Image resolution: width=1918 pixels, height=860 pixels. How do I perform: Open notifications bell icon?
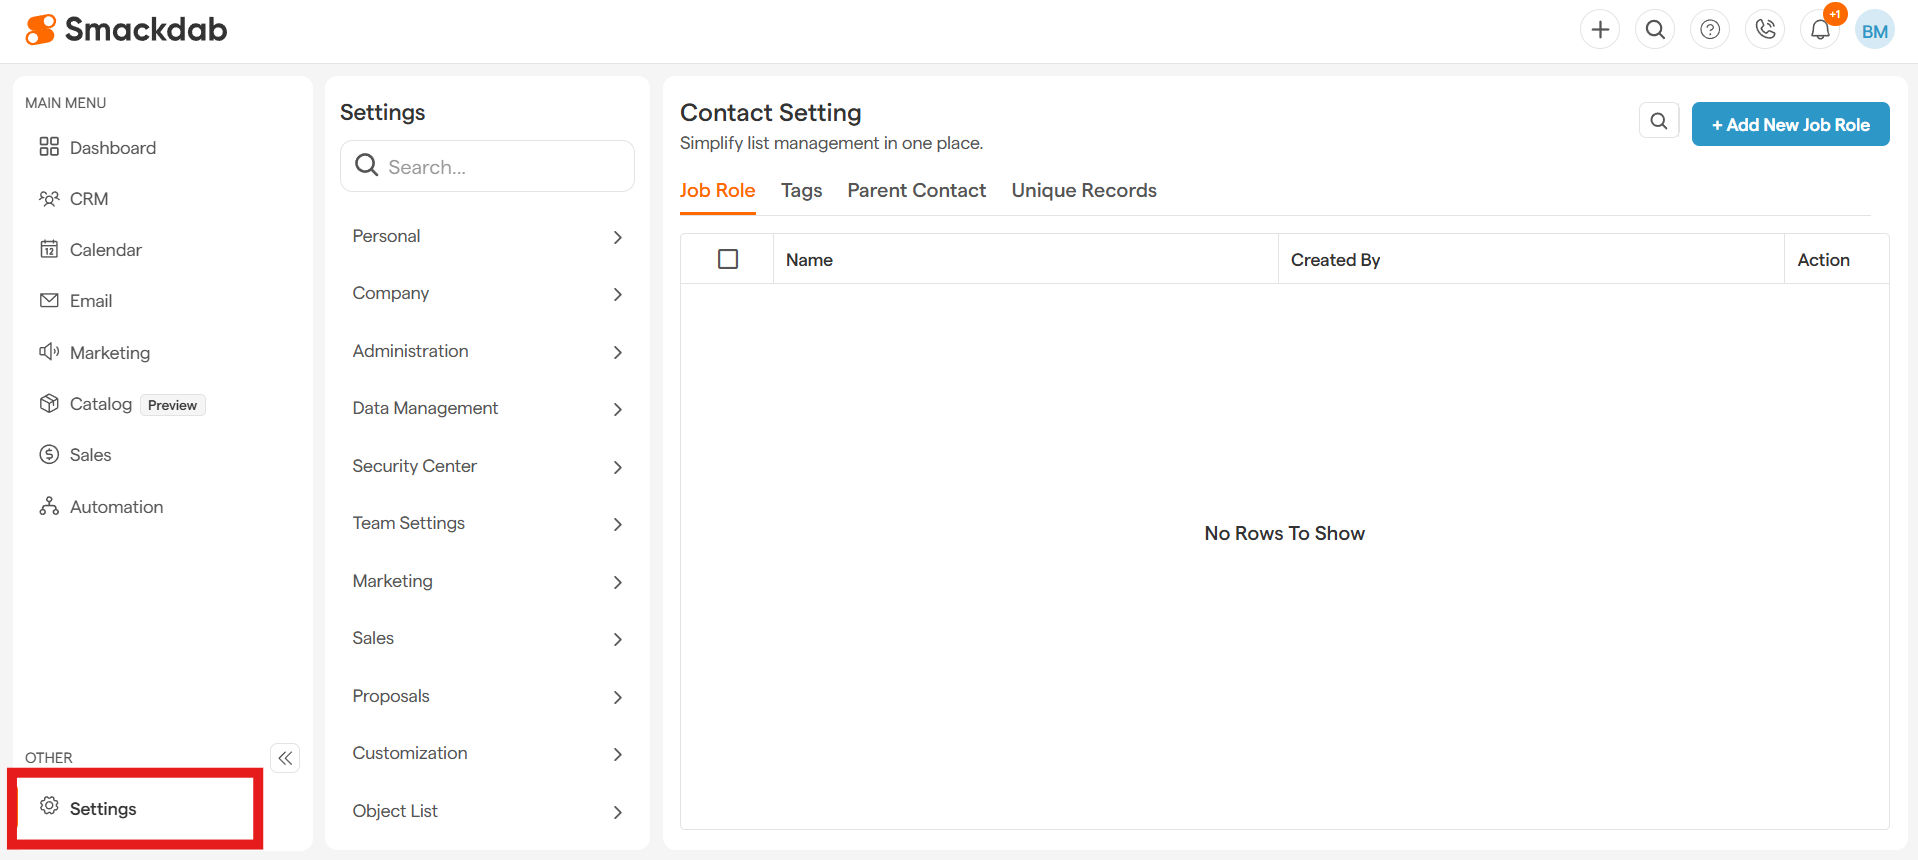pyautogui.click(x=1820, y=30)
